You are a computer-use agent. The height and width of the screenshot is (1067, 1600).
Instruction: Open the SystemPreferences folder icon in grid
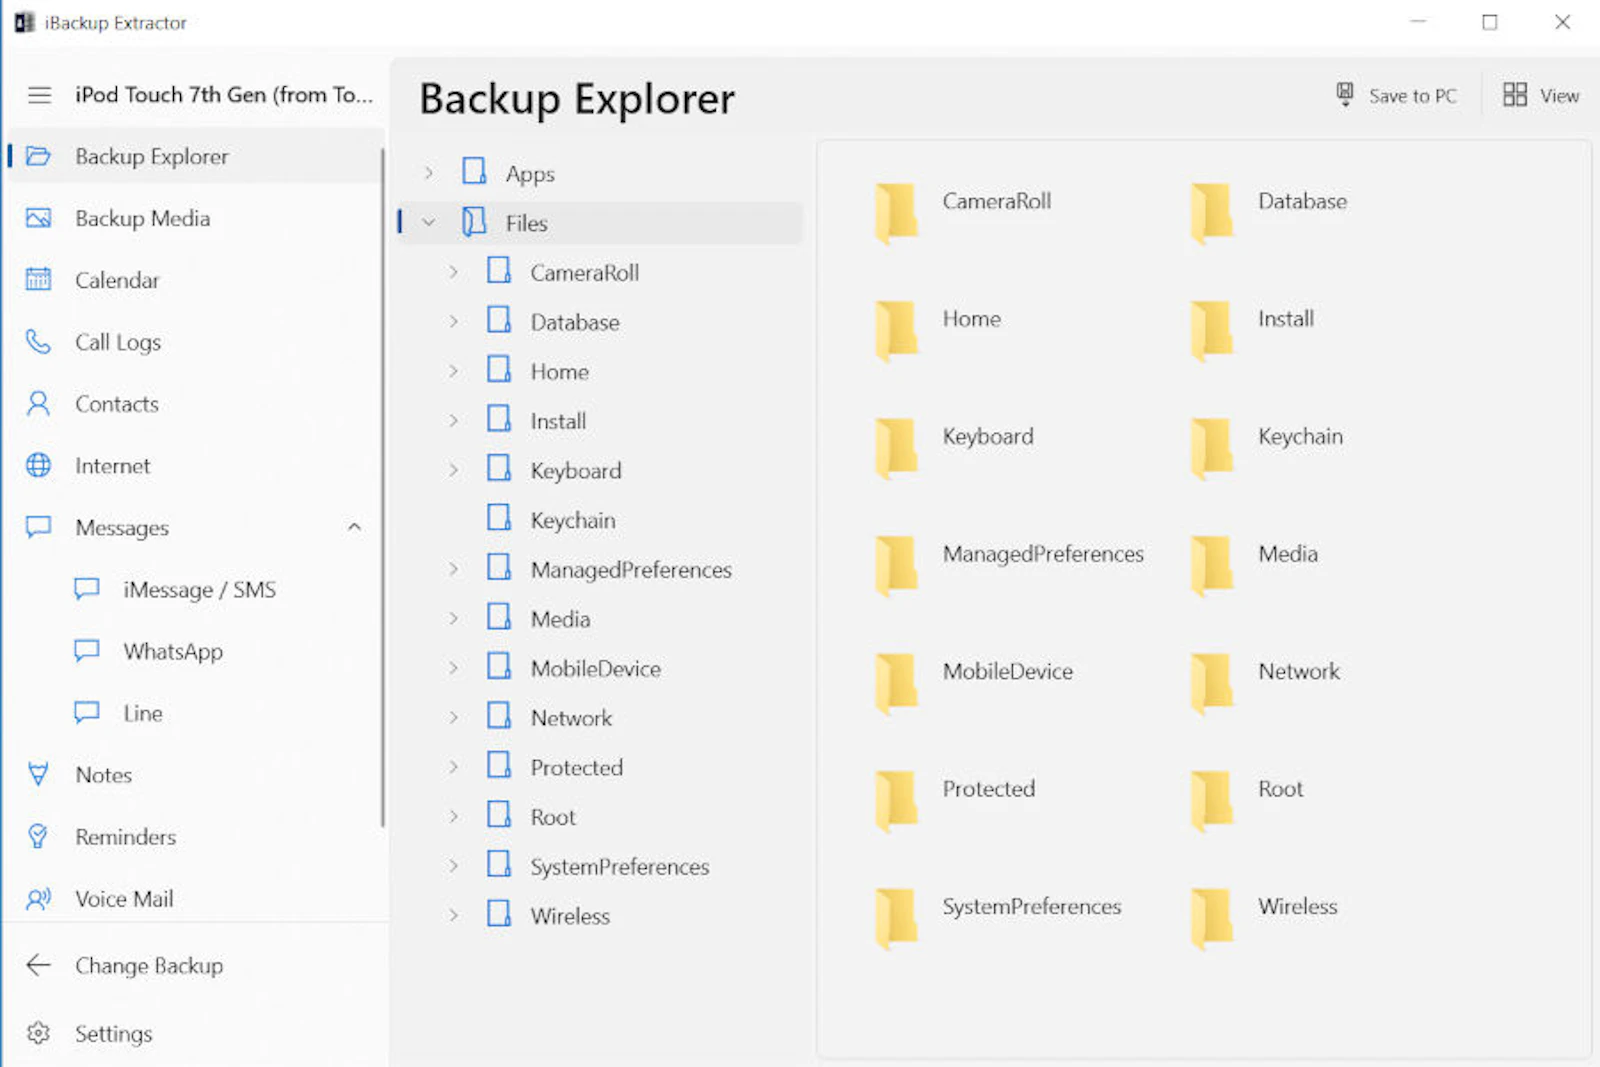(896, 918)
